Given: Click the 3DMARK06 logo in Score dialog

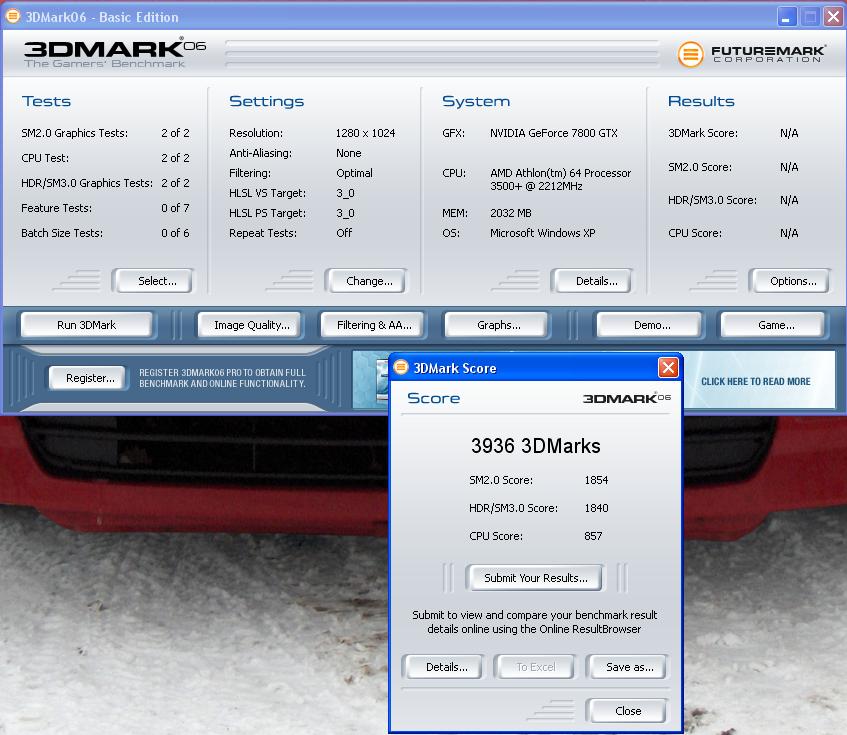Looking at the screenshot, I should [627, 398].
